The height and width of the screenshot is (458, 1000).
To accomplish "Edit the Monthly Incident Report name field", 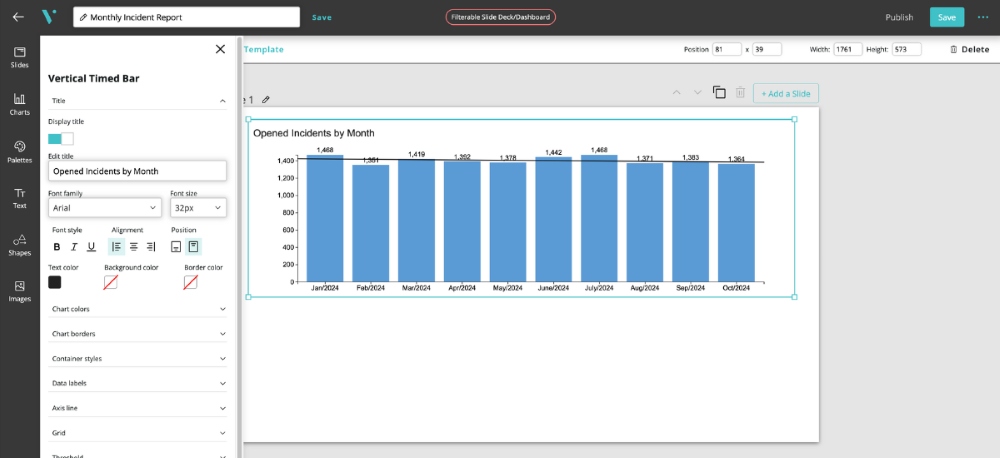I will tap(186, 17).
